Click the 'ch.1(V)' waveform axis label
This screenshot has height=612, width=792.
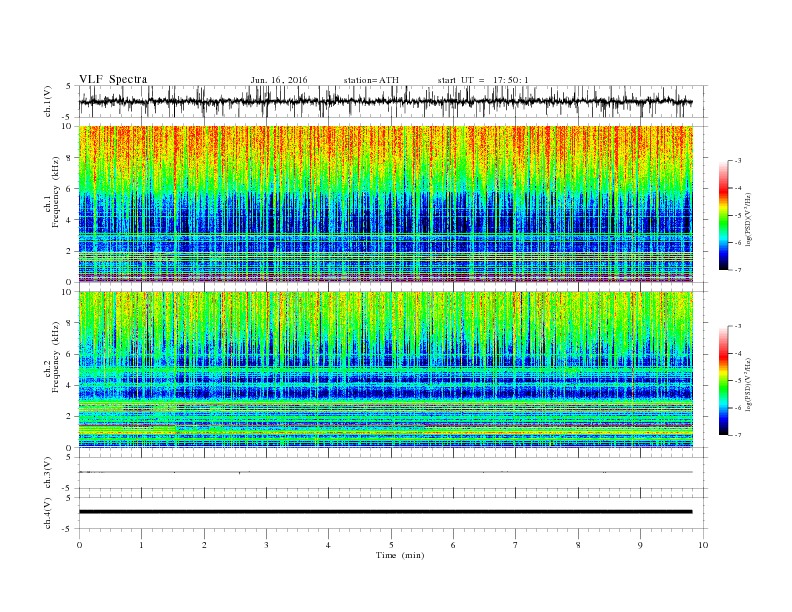click(x=48, y=101)
